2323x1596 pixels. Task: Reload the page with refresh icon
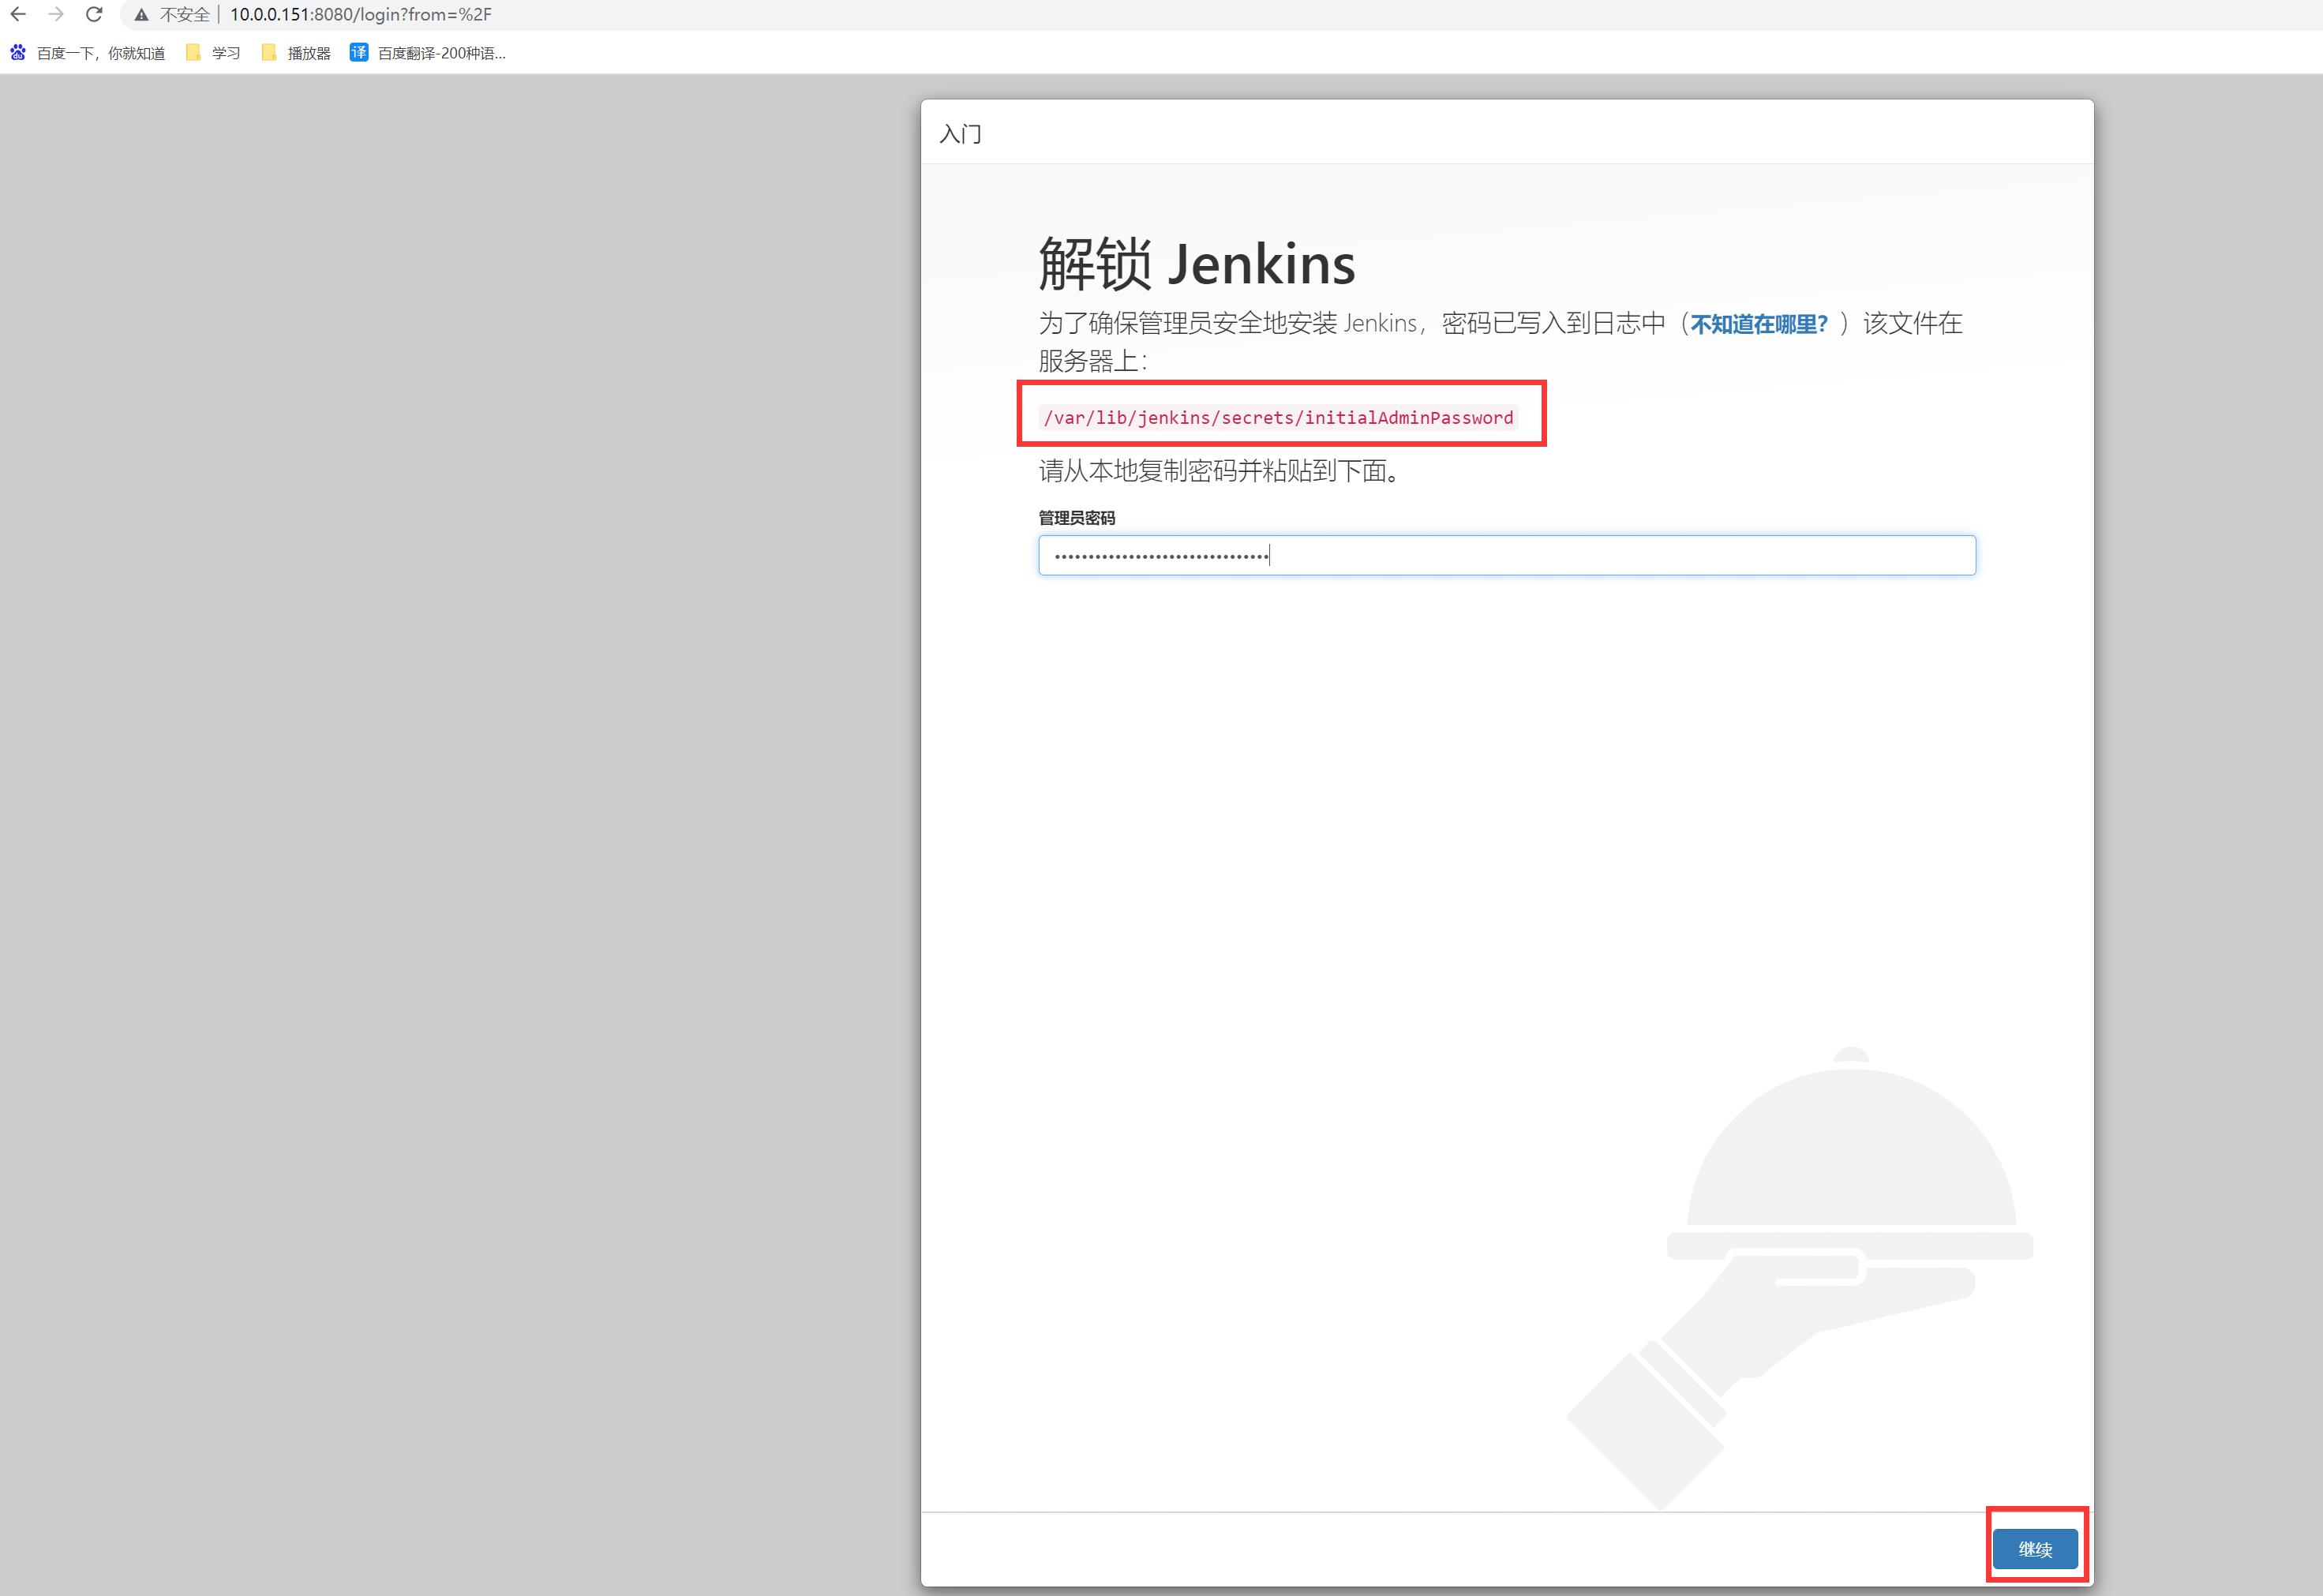(94, 14)
